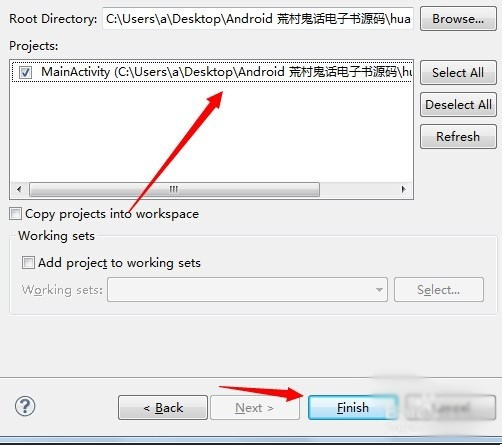
Task: Click the Cancel button
Action: pos(450,408)
